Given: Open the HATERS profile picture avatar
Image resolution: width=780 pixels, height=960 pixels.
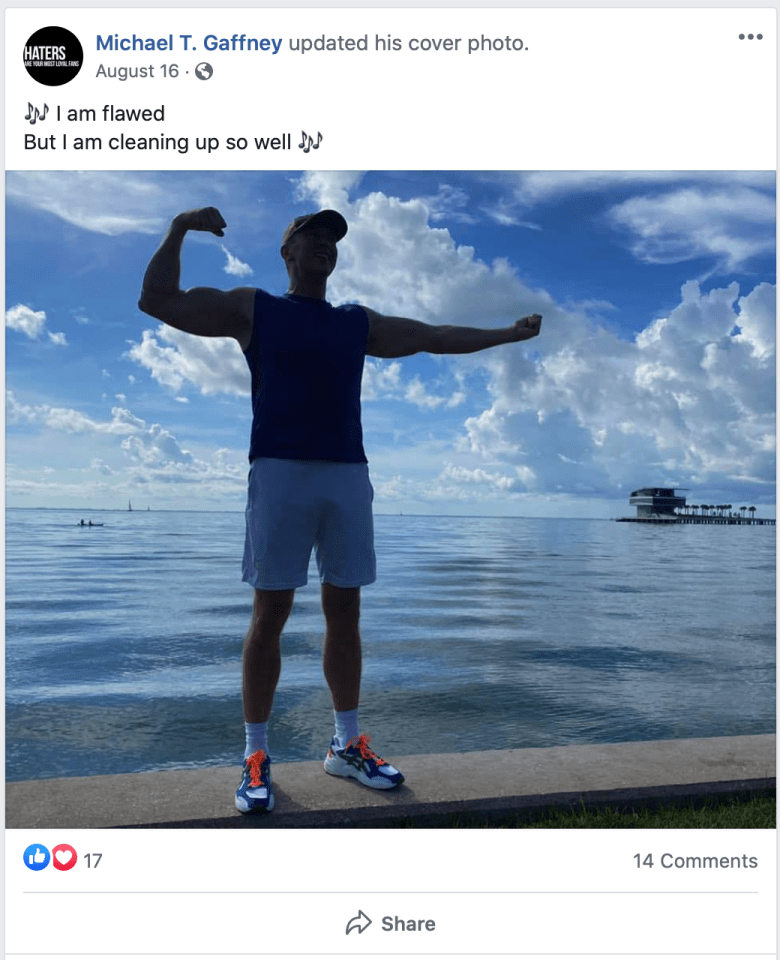Looking at the screenshot, I should [53, 56].
